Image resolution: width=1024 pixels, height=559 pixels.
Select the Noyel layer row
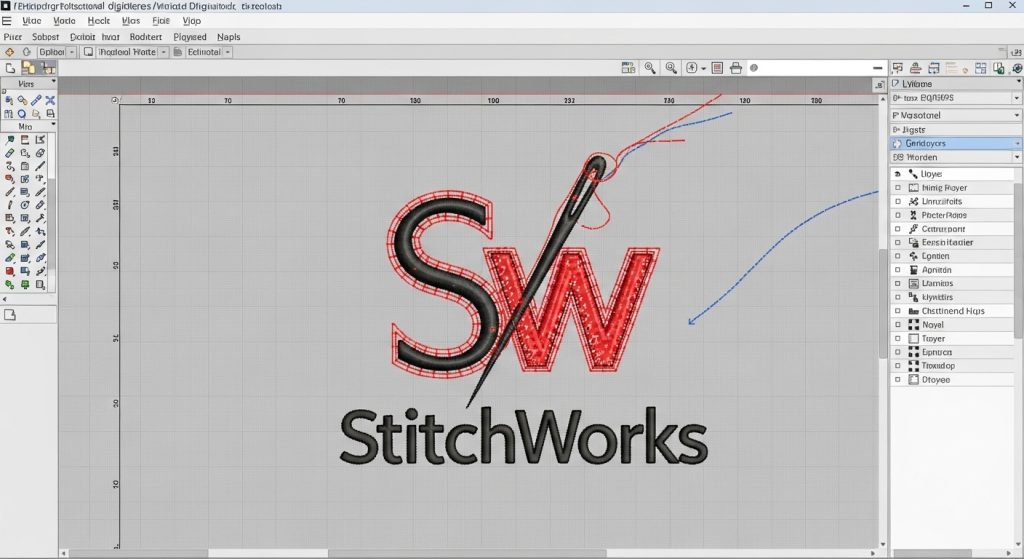pos(952,325)
